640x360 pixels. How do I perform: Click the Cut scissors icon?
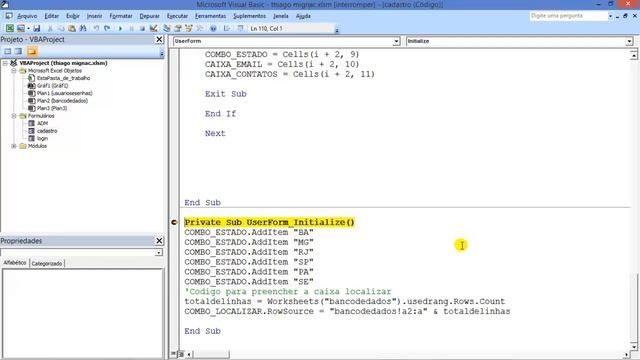coord(50,29)
